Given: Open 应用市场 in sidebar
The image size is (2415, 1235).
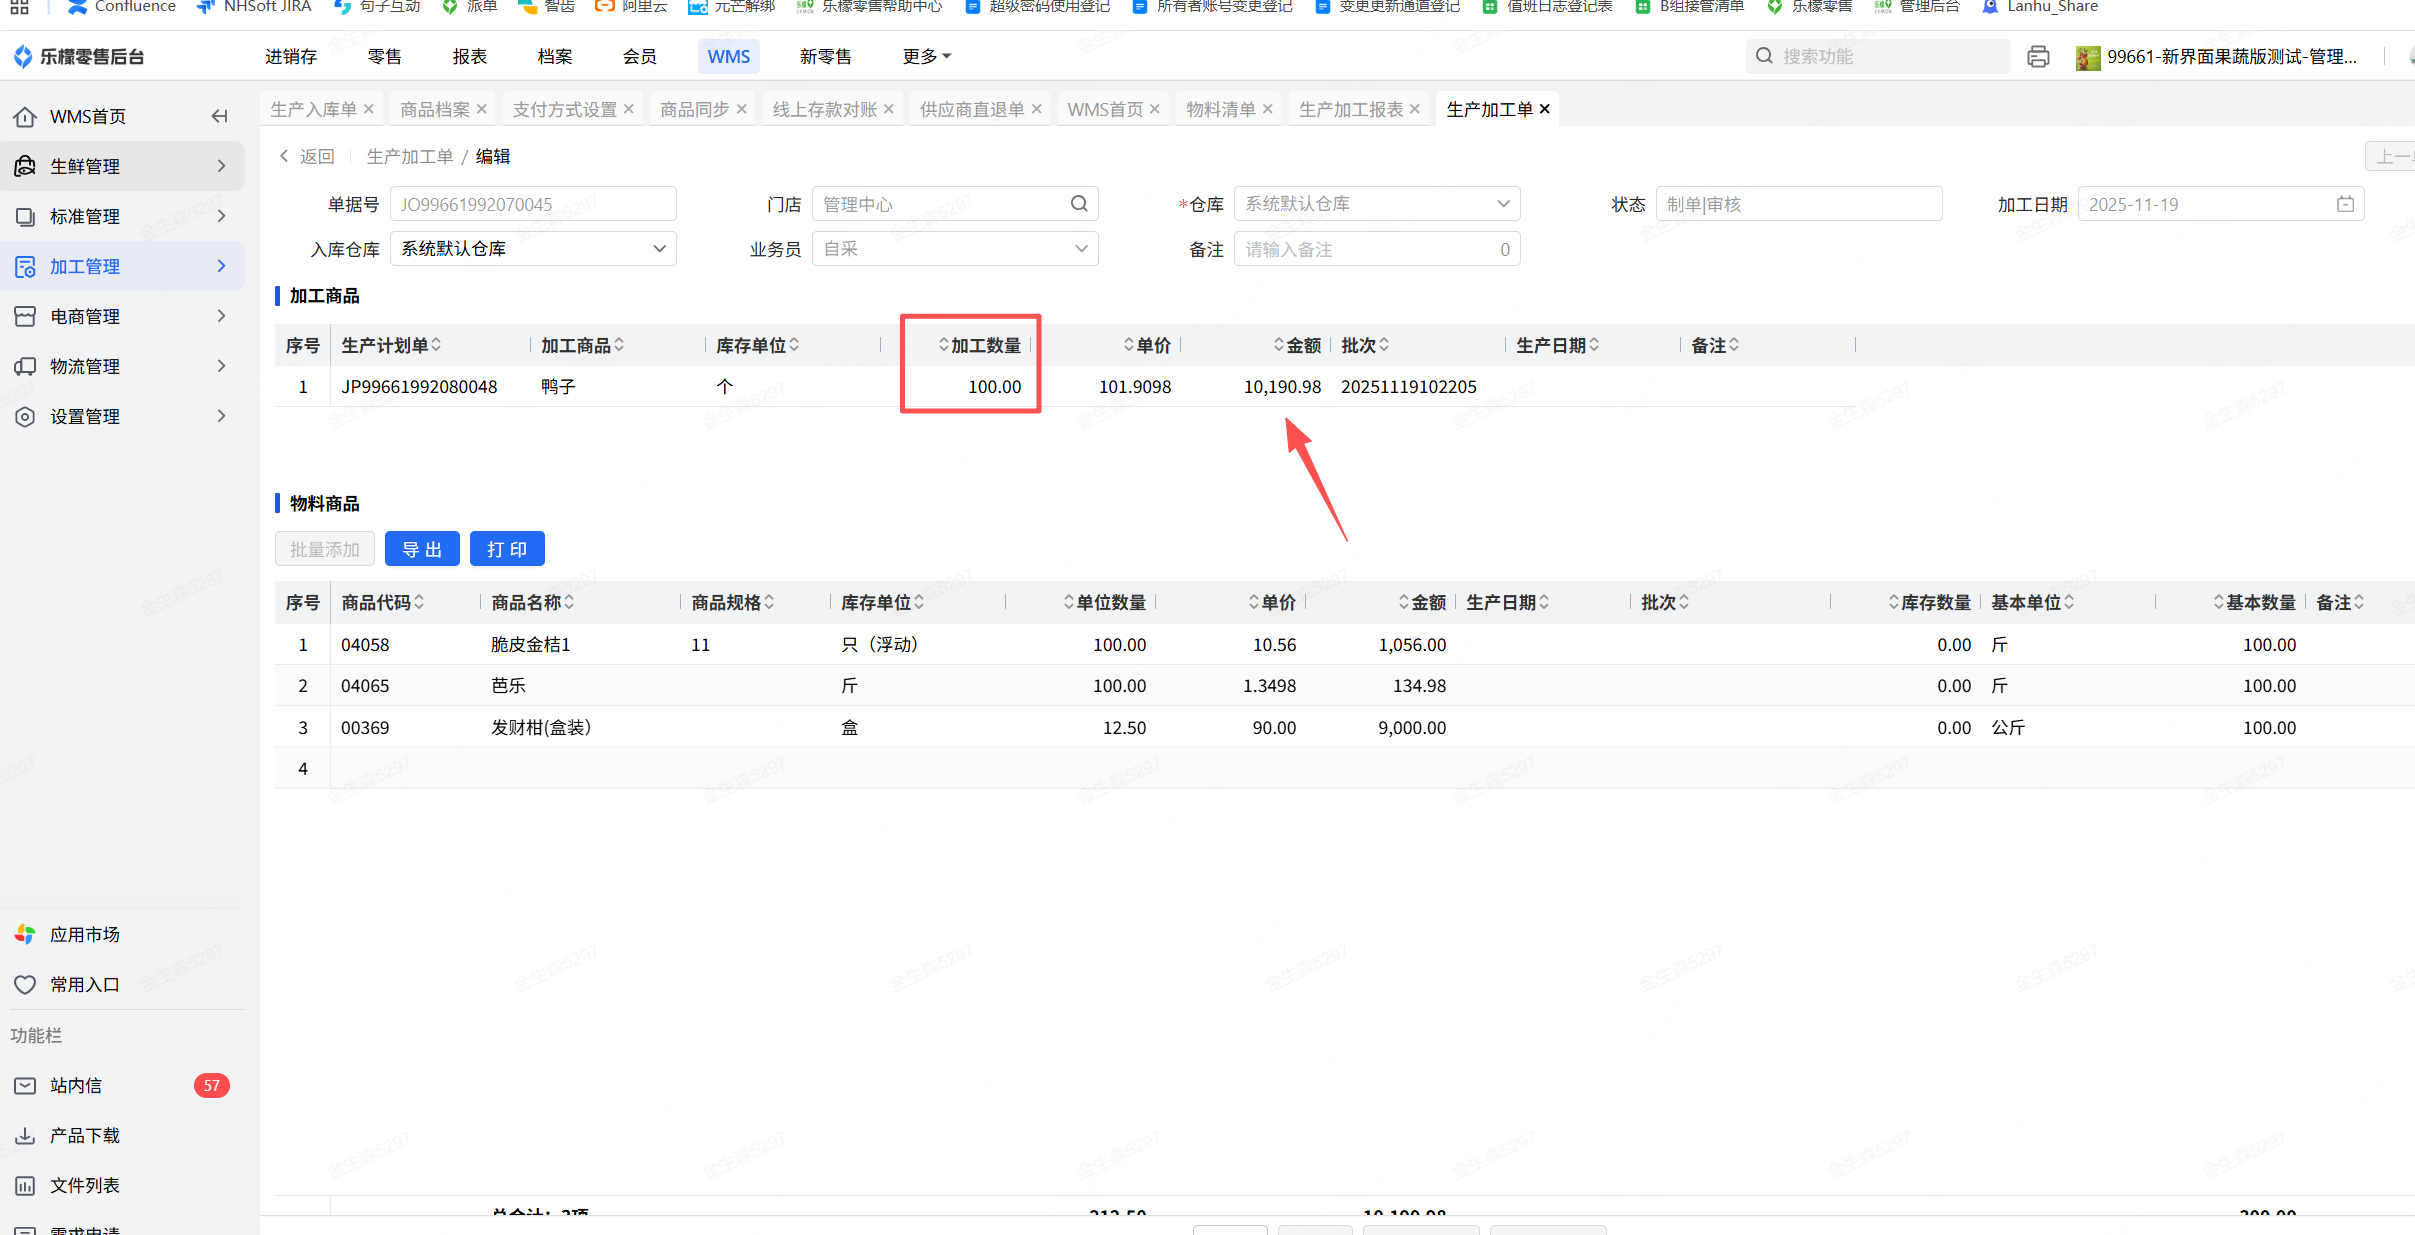Looking at the screenshot, I should [x=84, y=934].
